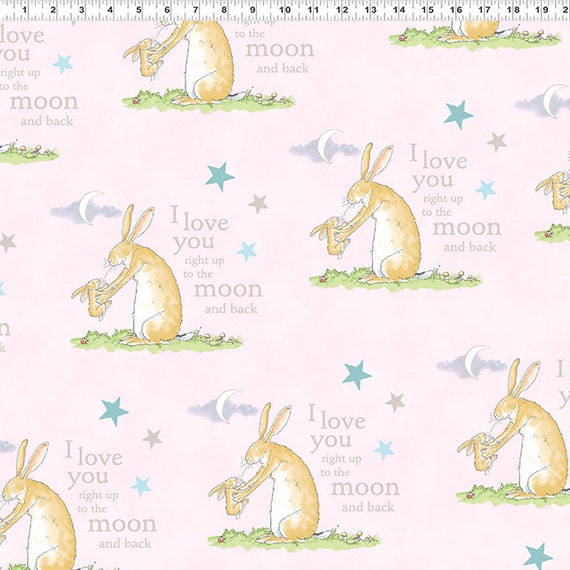Screen dimensions: 570x570
Task: Select ruler mark number 12
Action: click(342, 9)
